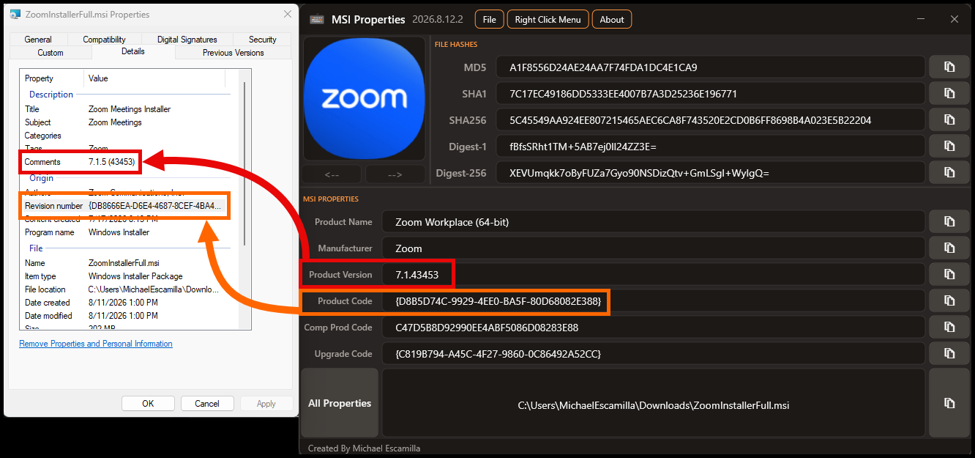Click the MSI Properties app icon in title bar
The image size is (975, 458).
click(316, 20)
